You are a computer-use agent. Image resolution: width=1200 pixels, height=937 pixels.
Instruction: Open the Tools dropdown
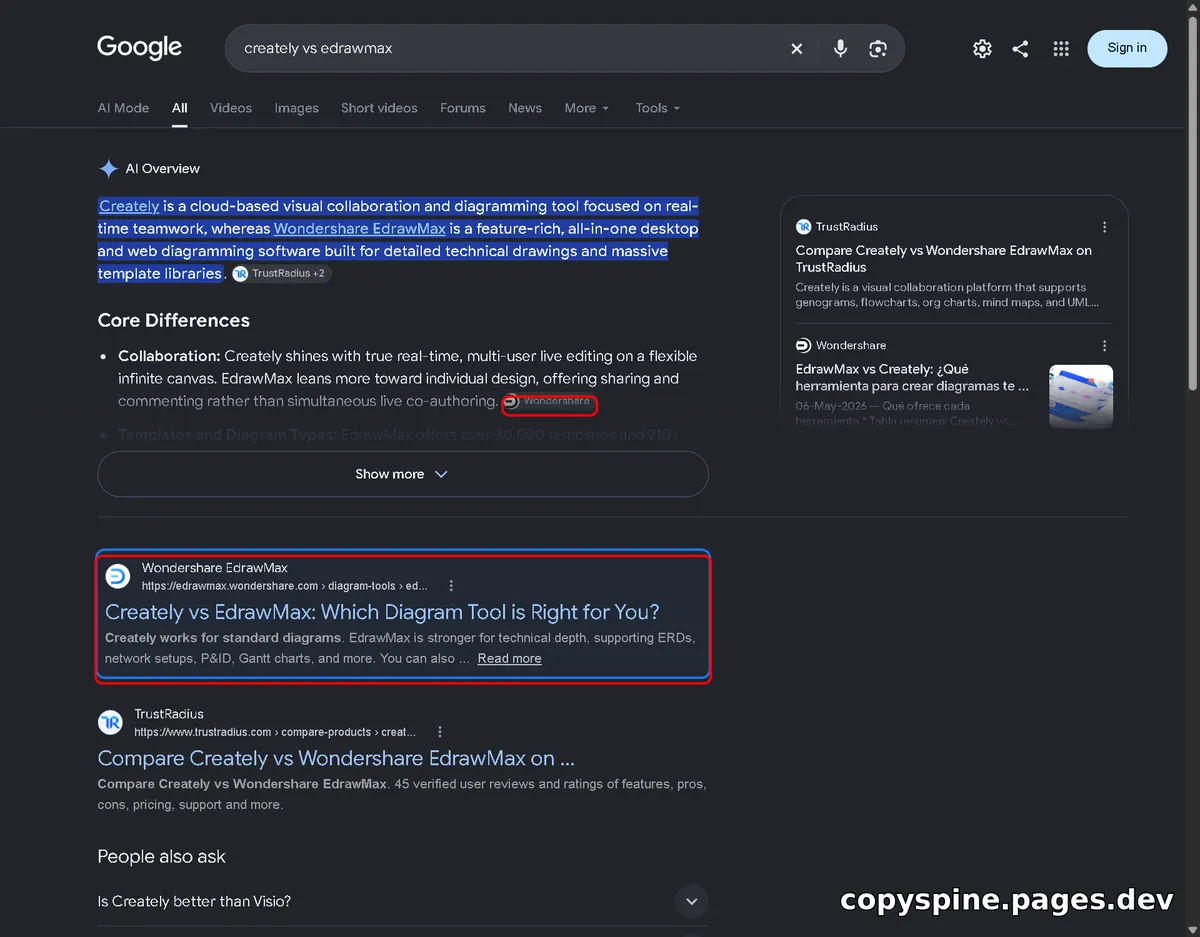[x=658, y=108]
